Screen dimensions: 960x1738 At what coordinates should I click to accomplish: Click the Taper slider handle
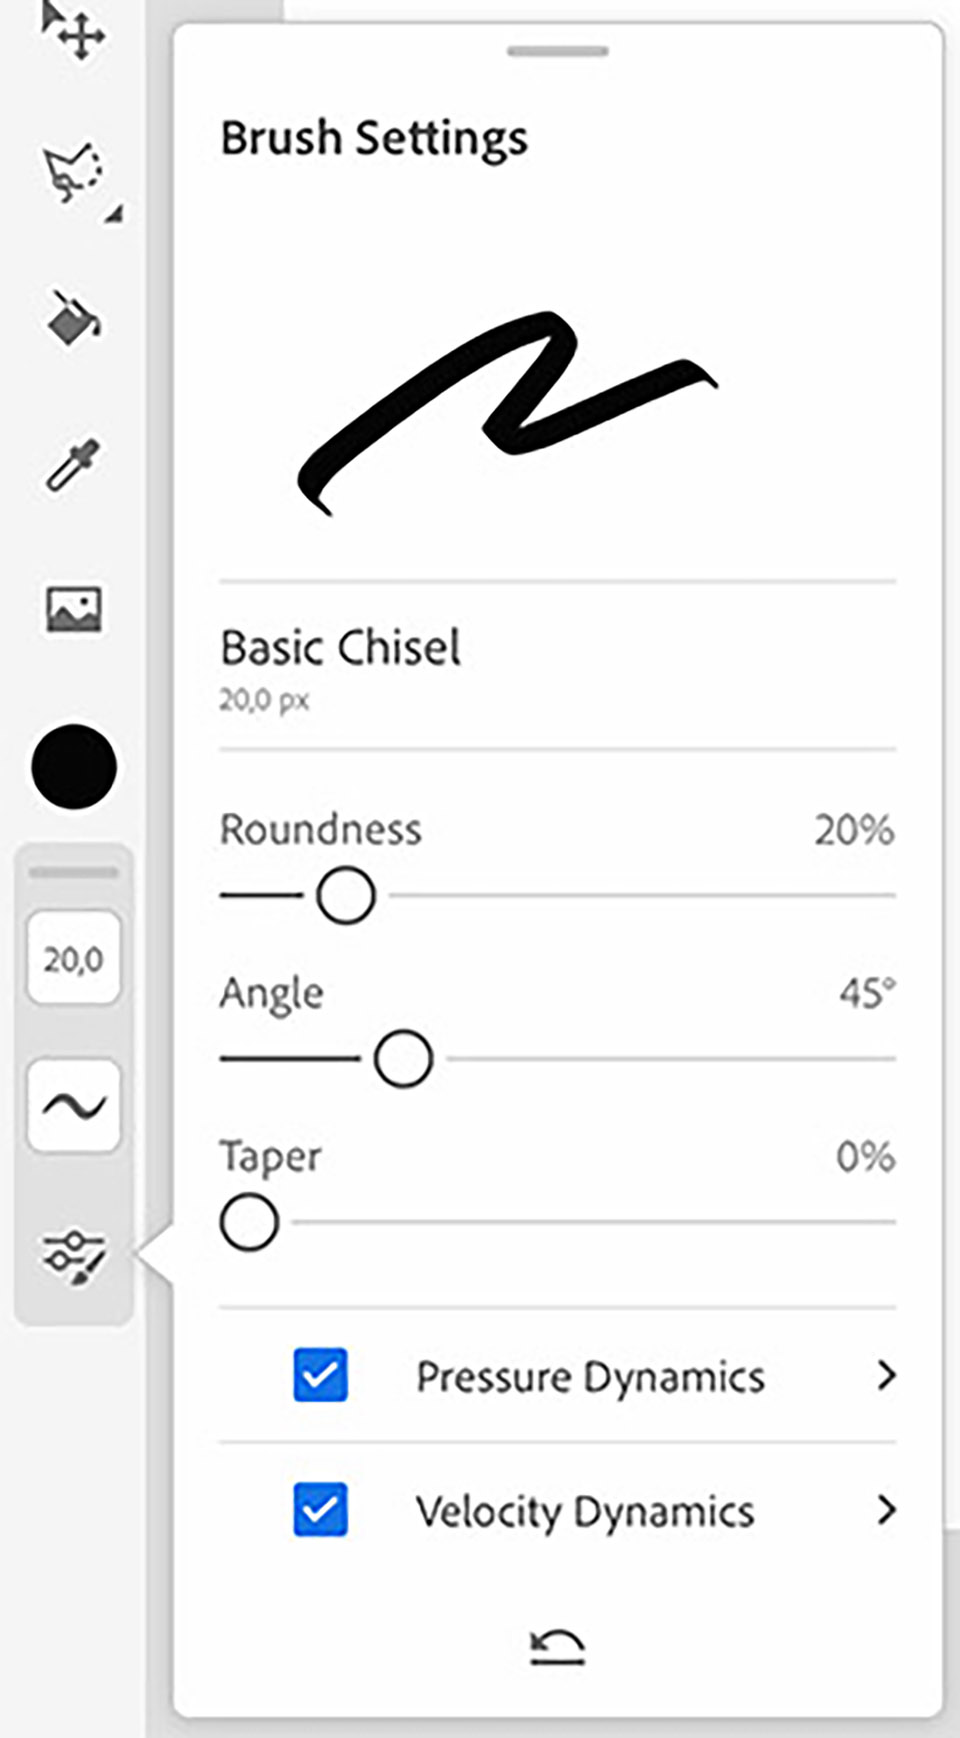pos(249,1221)
